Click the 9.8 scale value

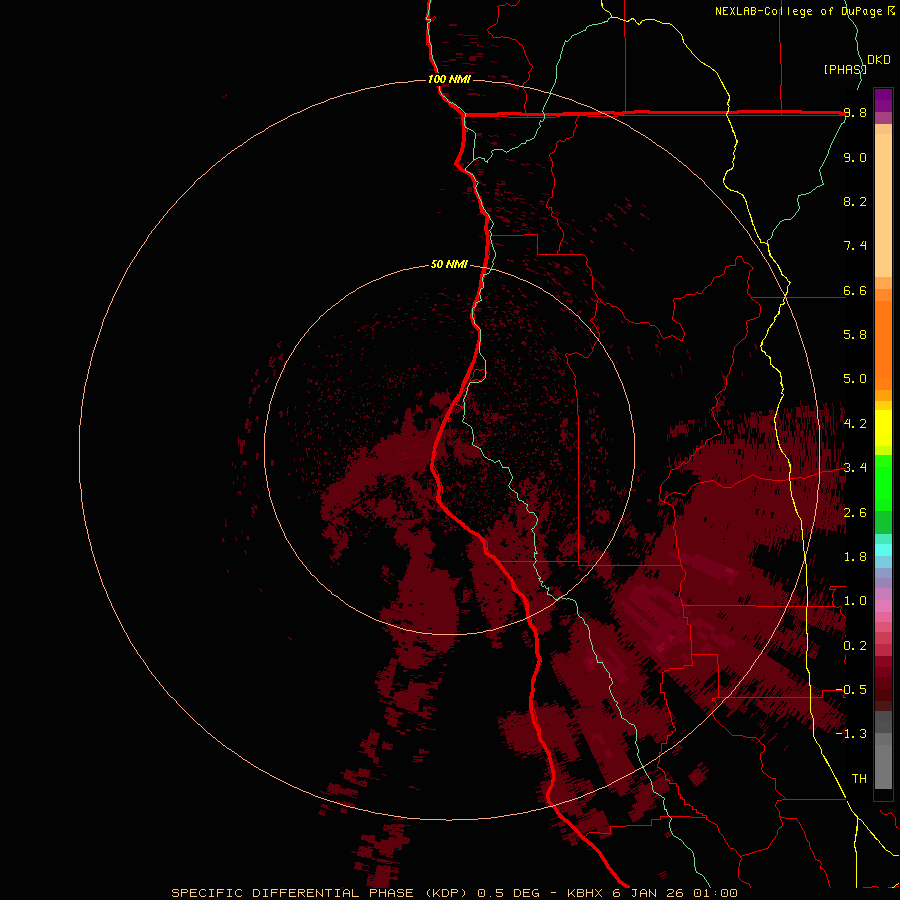point(855,113)
